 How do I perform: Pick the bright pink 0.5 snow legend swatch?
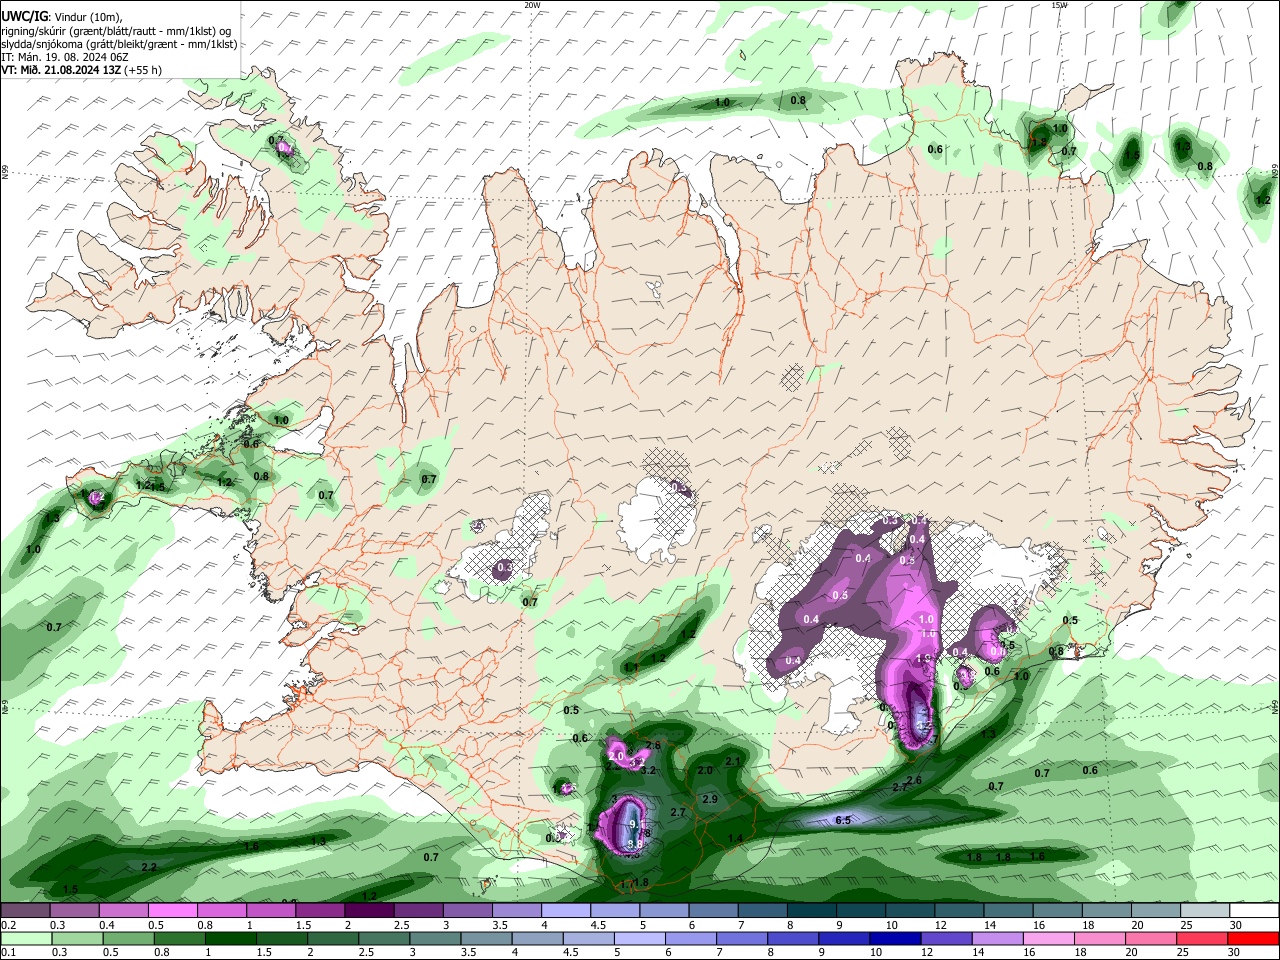[172, 910]
